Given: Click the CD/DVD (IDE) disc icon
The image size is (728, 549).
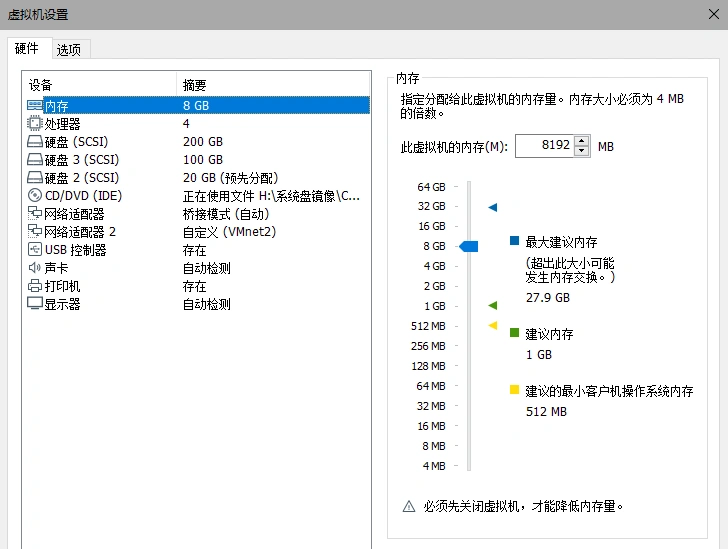Looking at the screenshot, I should click(x=35, y=196).
